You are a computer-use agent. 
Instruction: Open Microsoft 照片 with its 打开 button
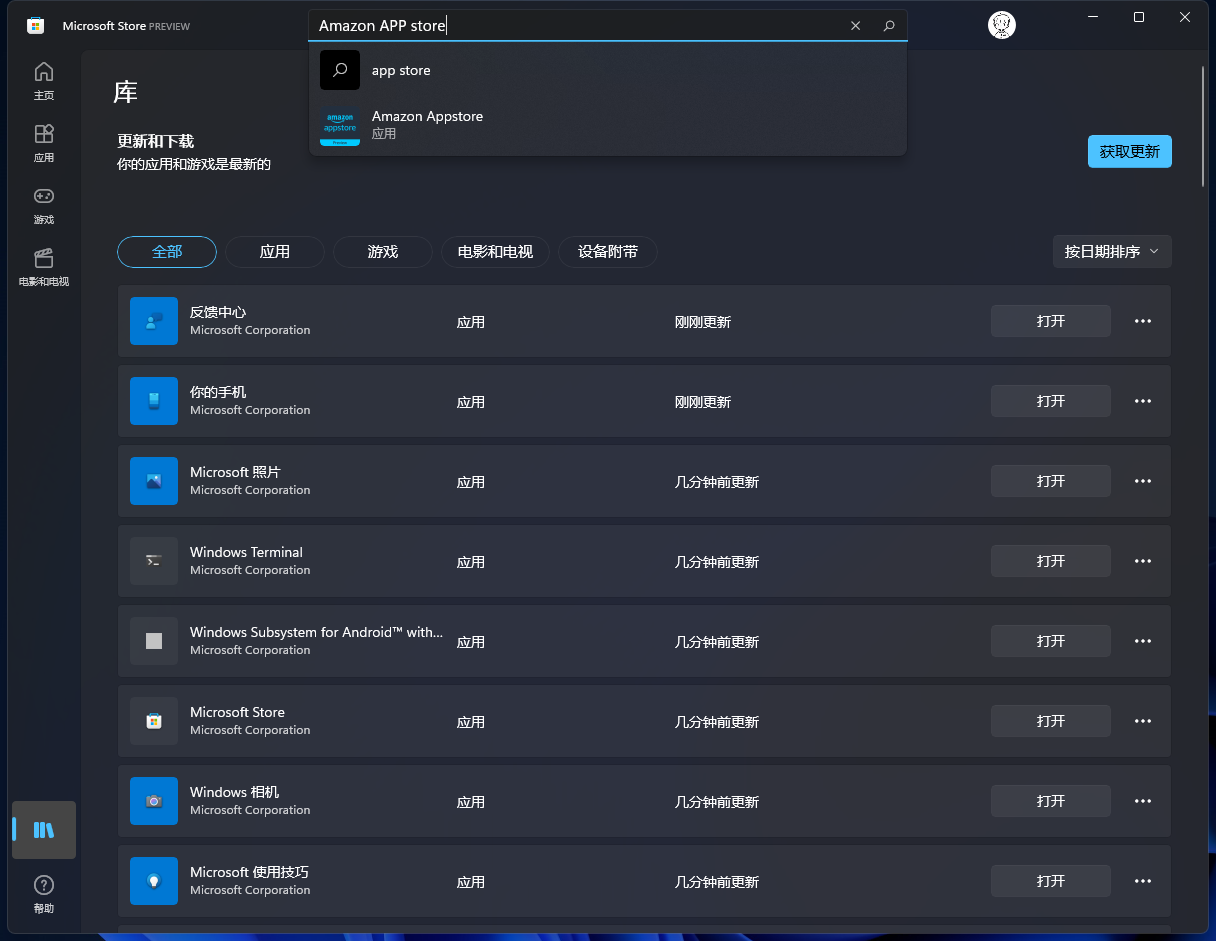point(1051,481)
